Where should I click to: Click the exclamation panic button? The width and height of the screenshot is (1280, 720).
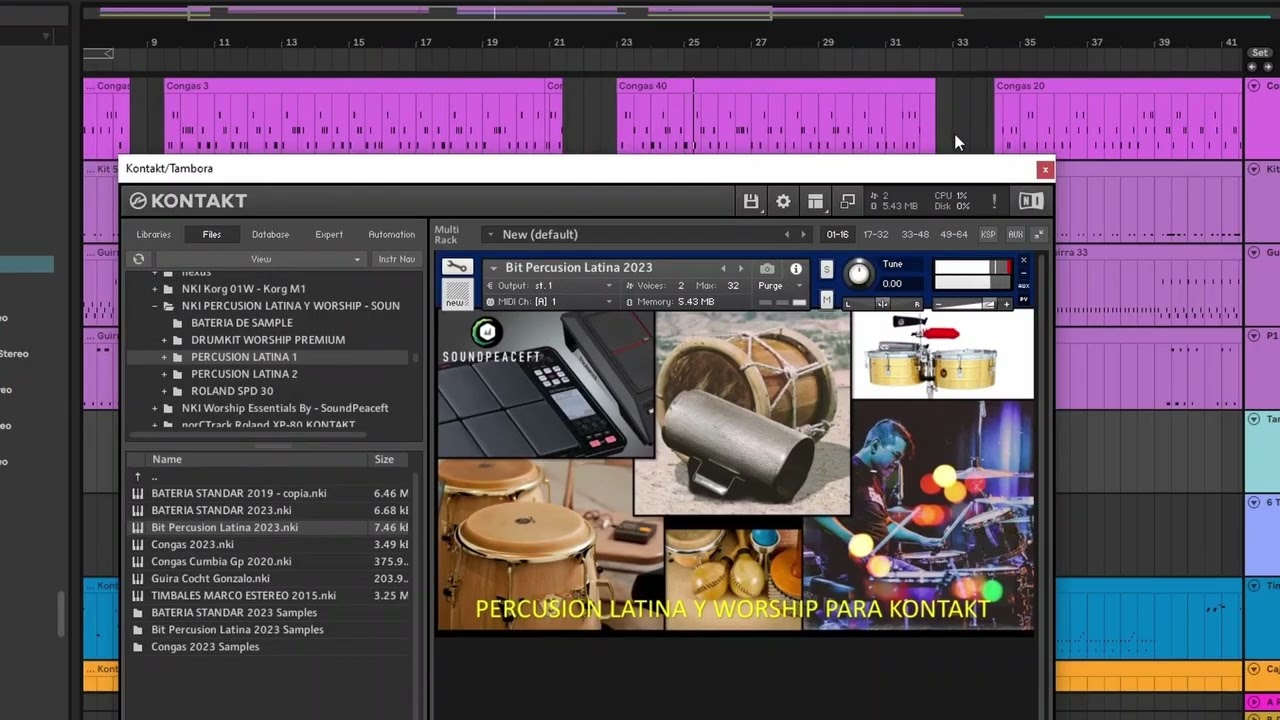click(x=994, y=201)
